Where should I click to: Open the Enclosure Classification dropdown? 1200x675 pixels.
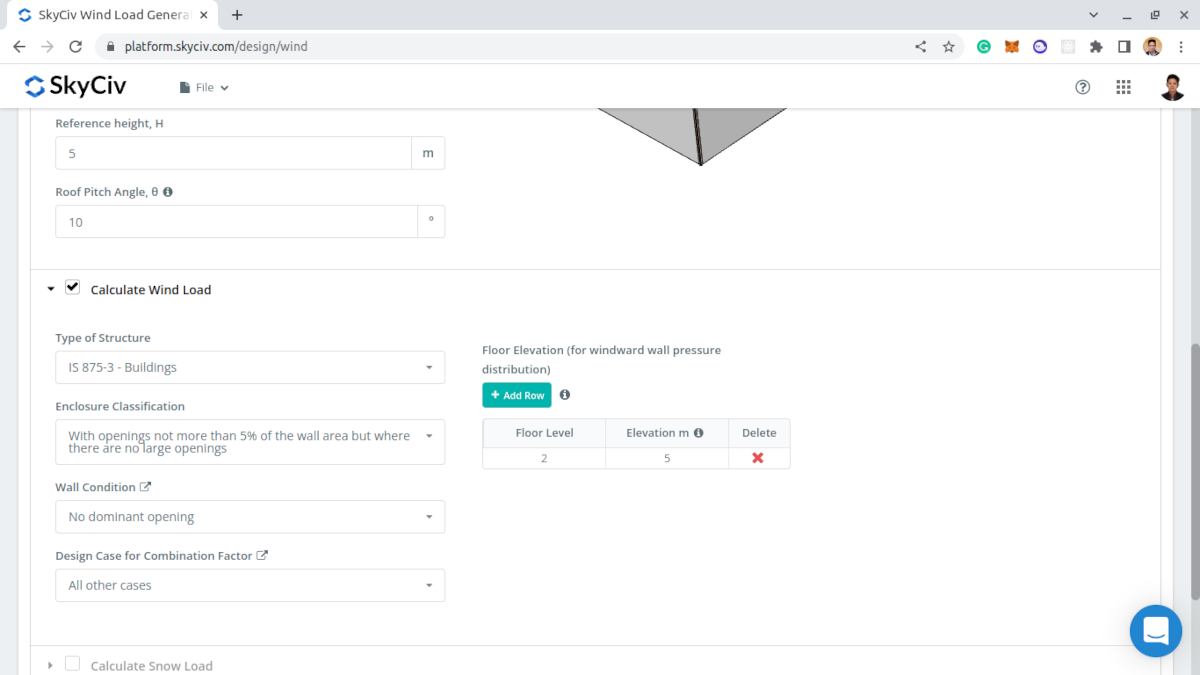[250, 442]
